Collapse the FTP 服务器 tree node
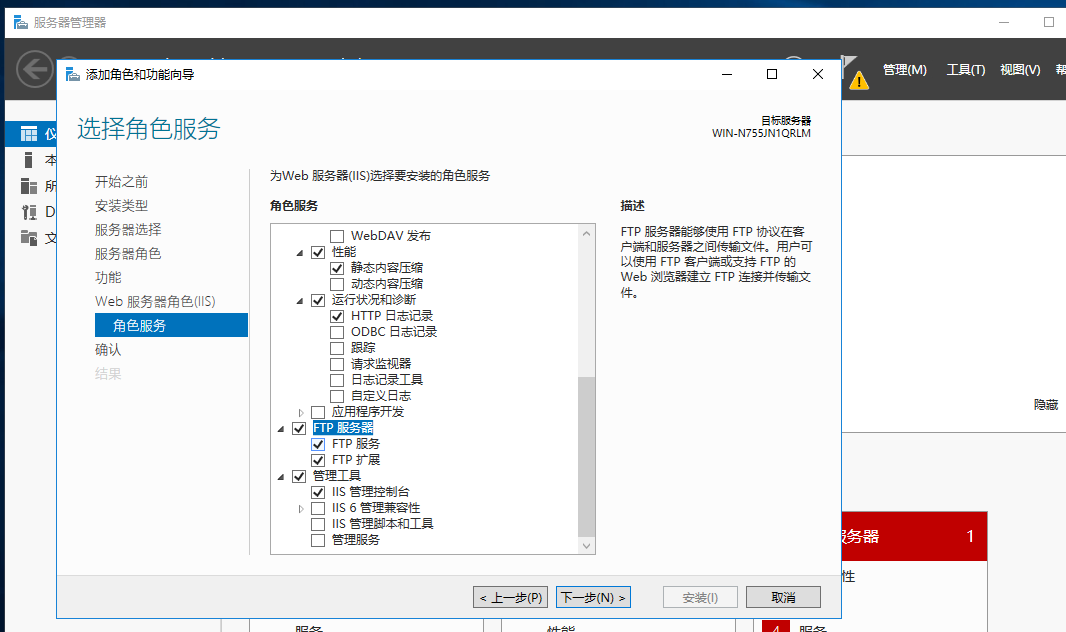Image resolution: width=1066 pixels, height=632 pixels. pos(281,429)
